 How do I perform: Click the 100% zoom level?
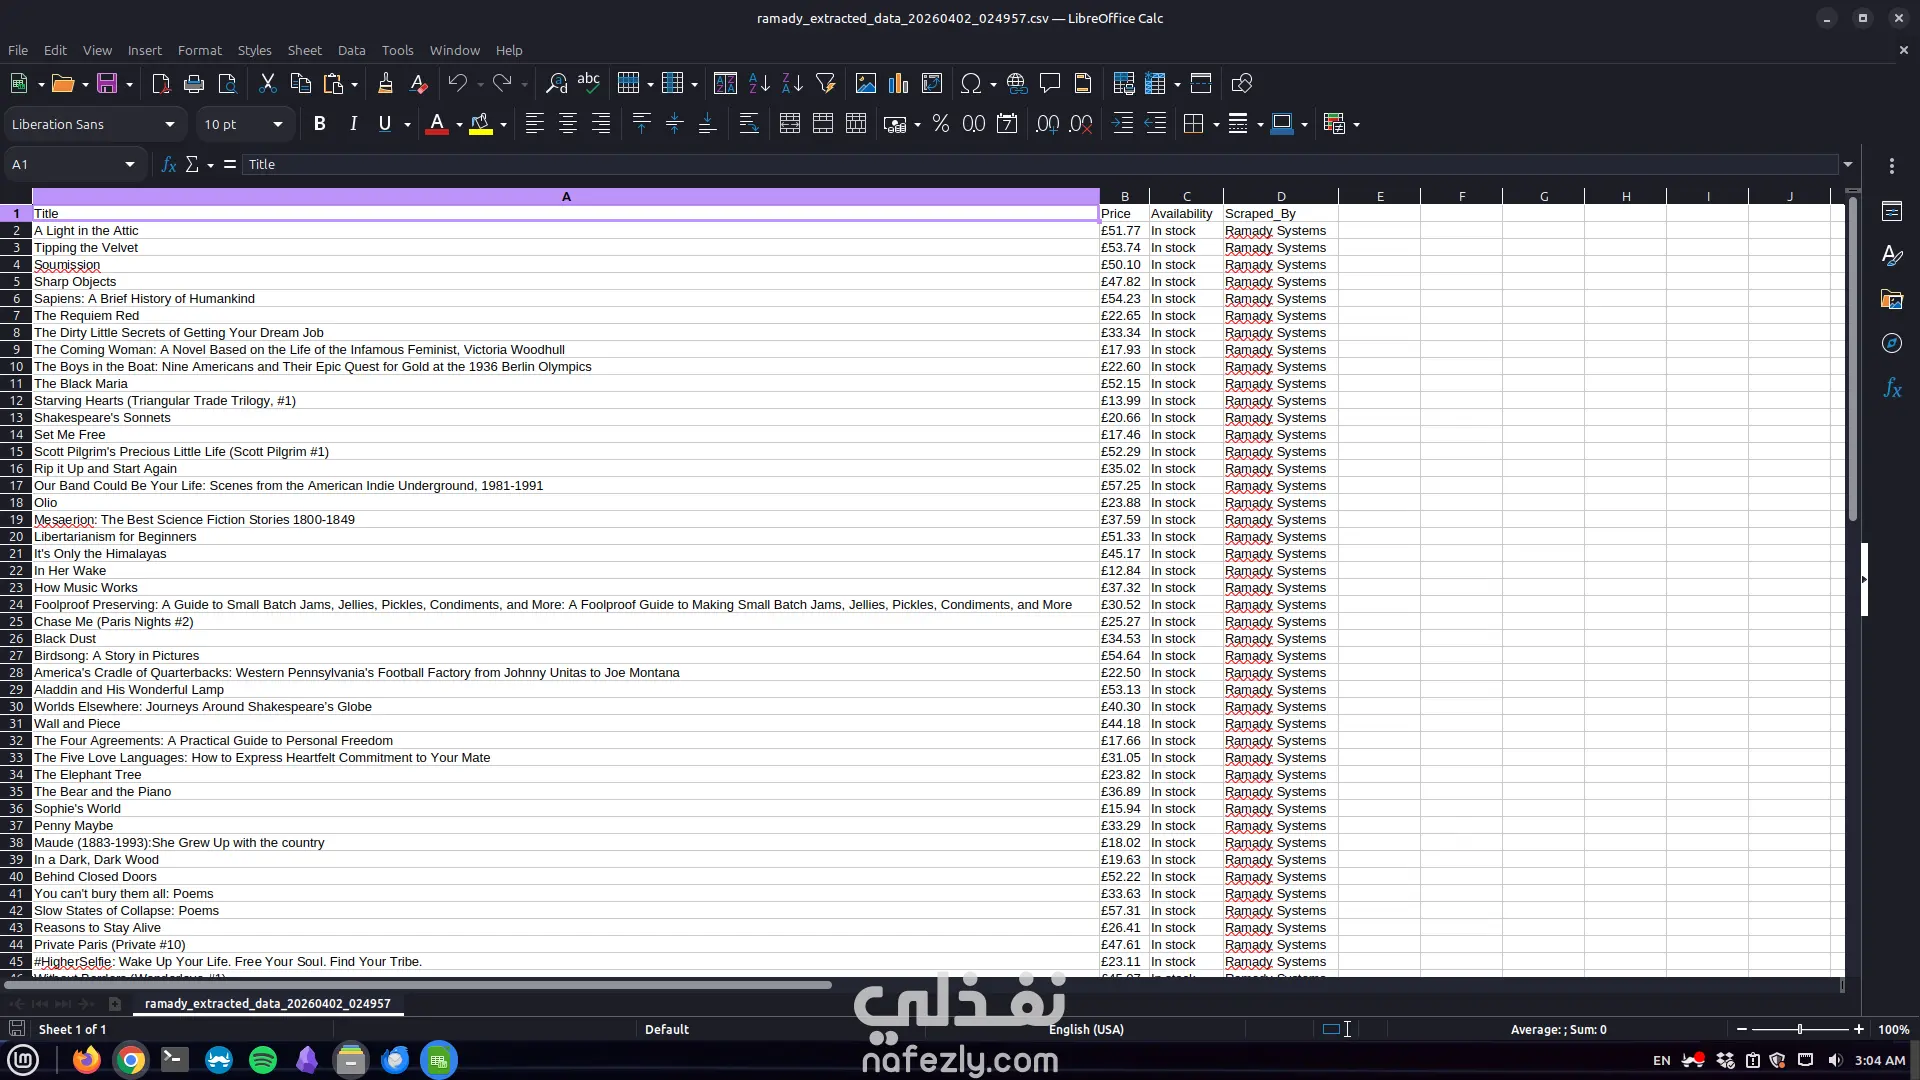pyautogui.click(x=1893, y=1029)
